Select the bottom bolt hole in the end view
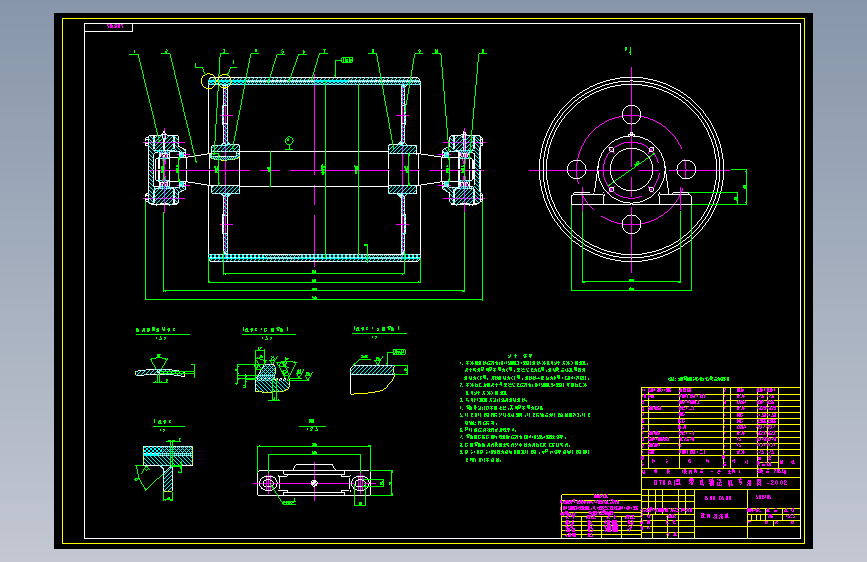The height and width of the screenshot is (562, 867). pos(631,225)
